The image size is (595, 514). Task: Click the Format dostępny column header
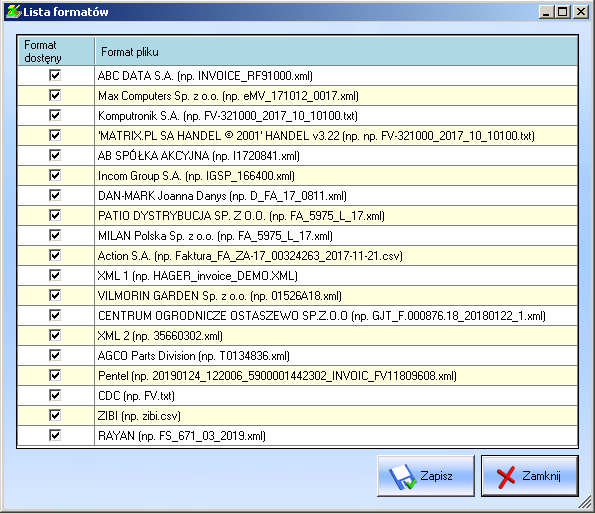pyautogui.click(x=56, y=51)
